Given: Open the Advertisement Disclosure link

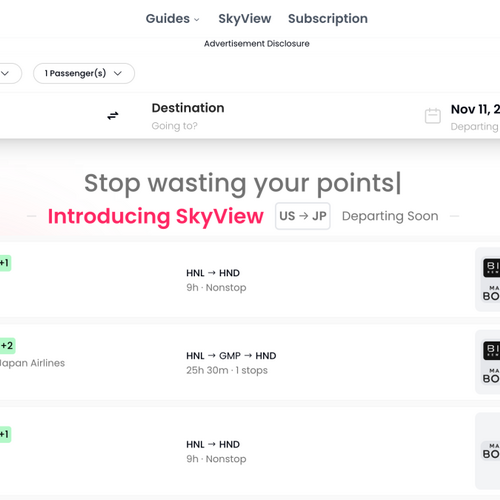Looking at the screenshot, I should pos(257,44).
